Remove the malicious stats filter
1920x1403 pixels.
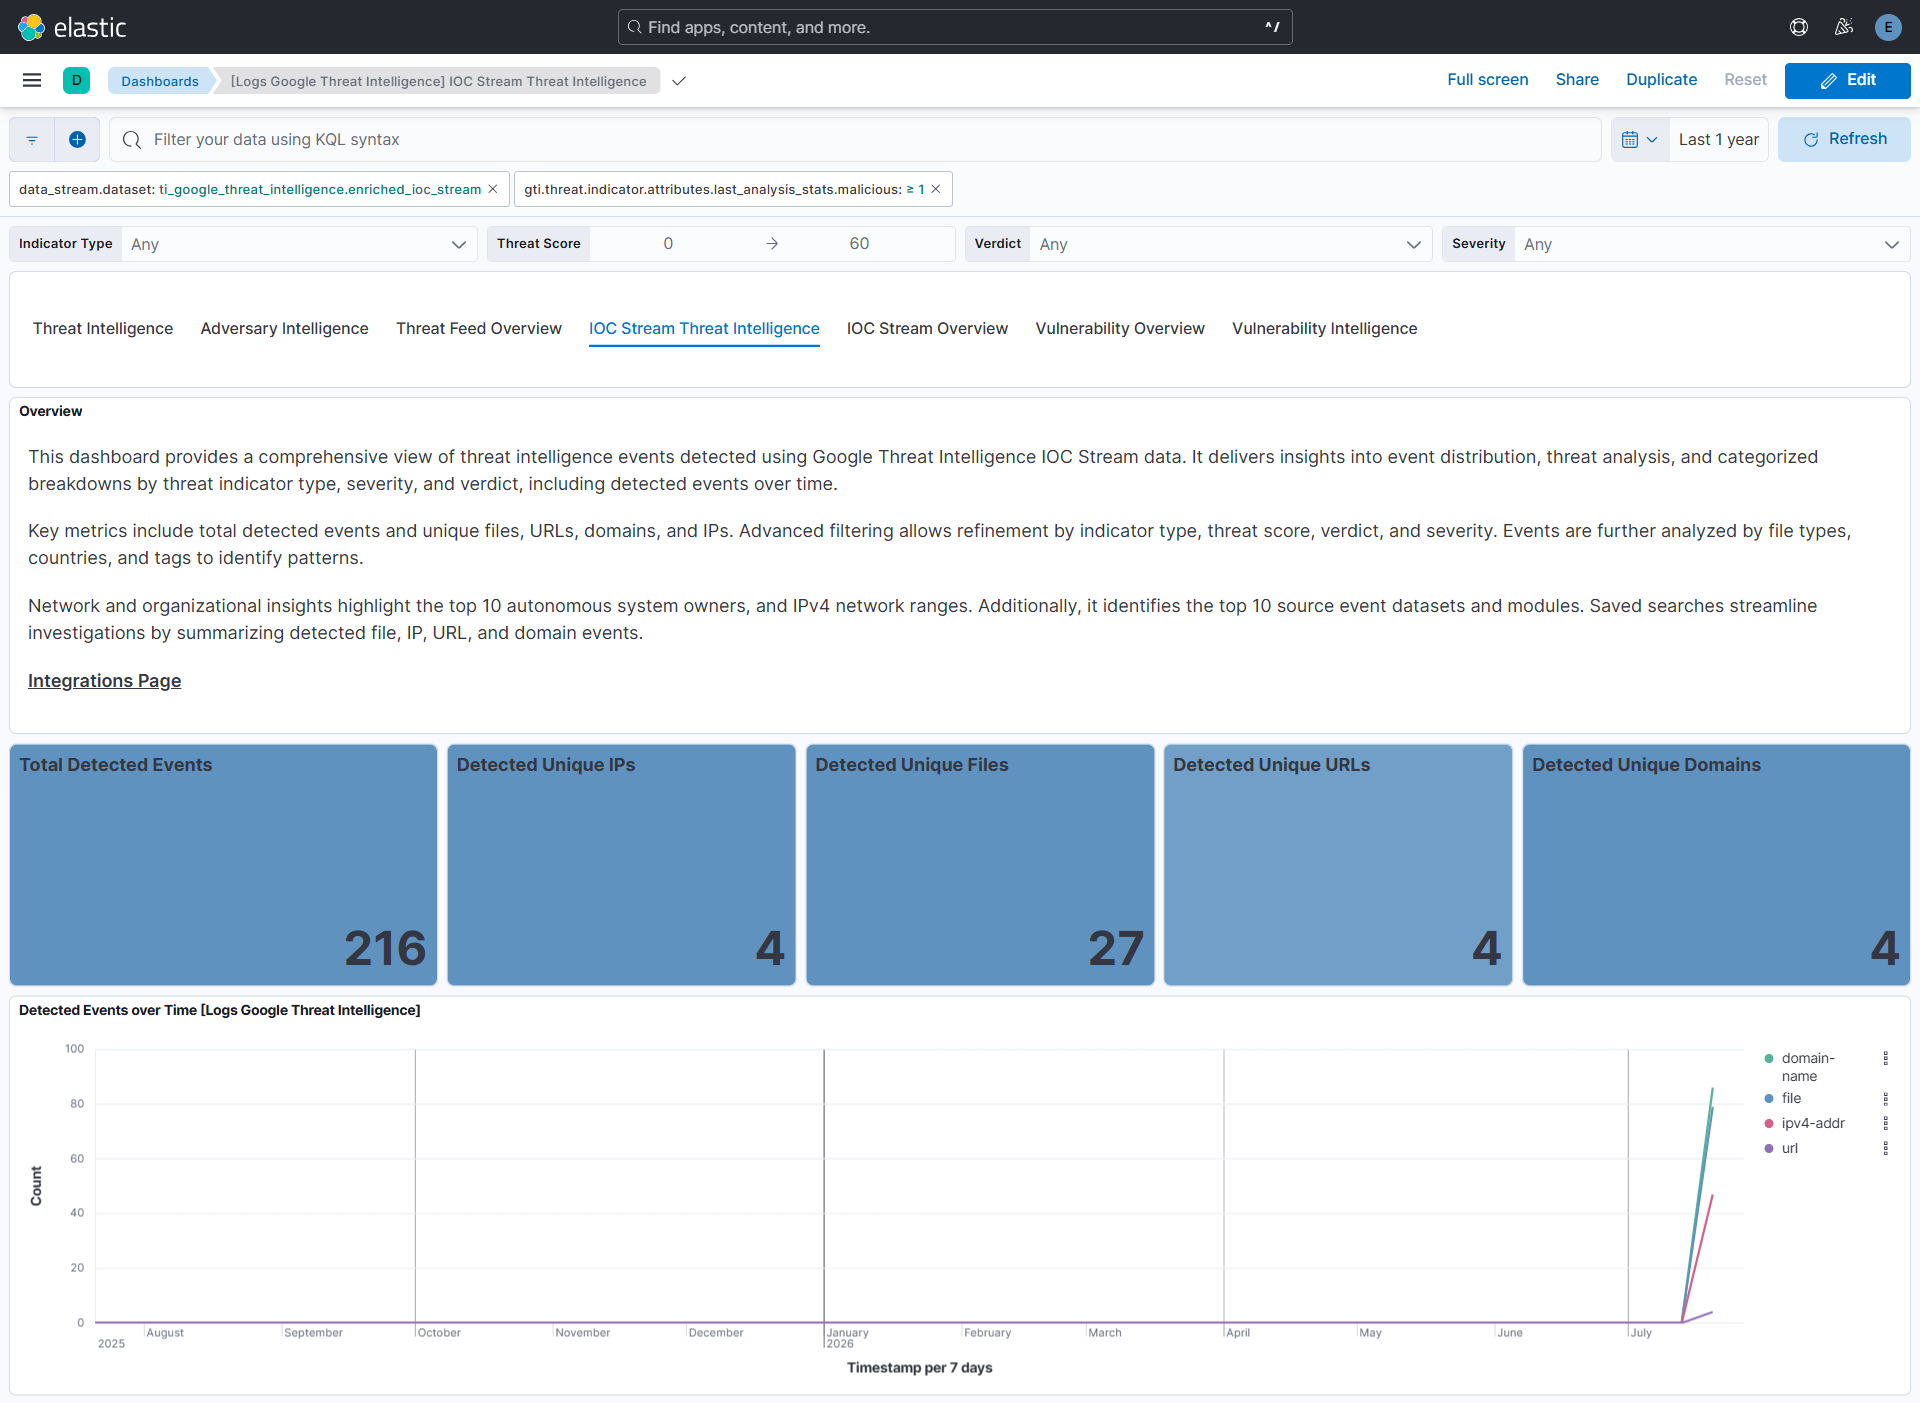[936, 189]
